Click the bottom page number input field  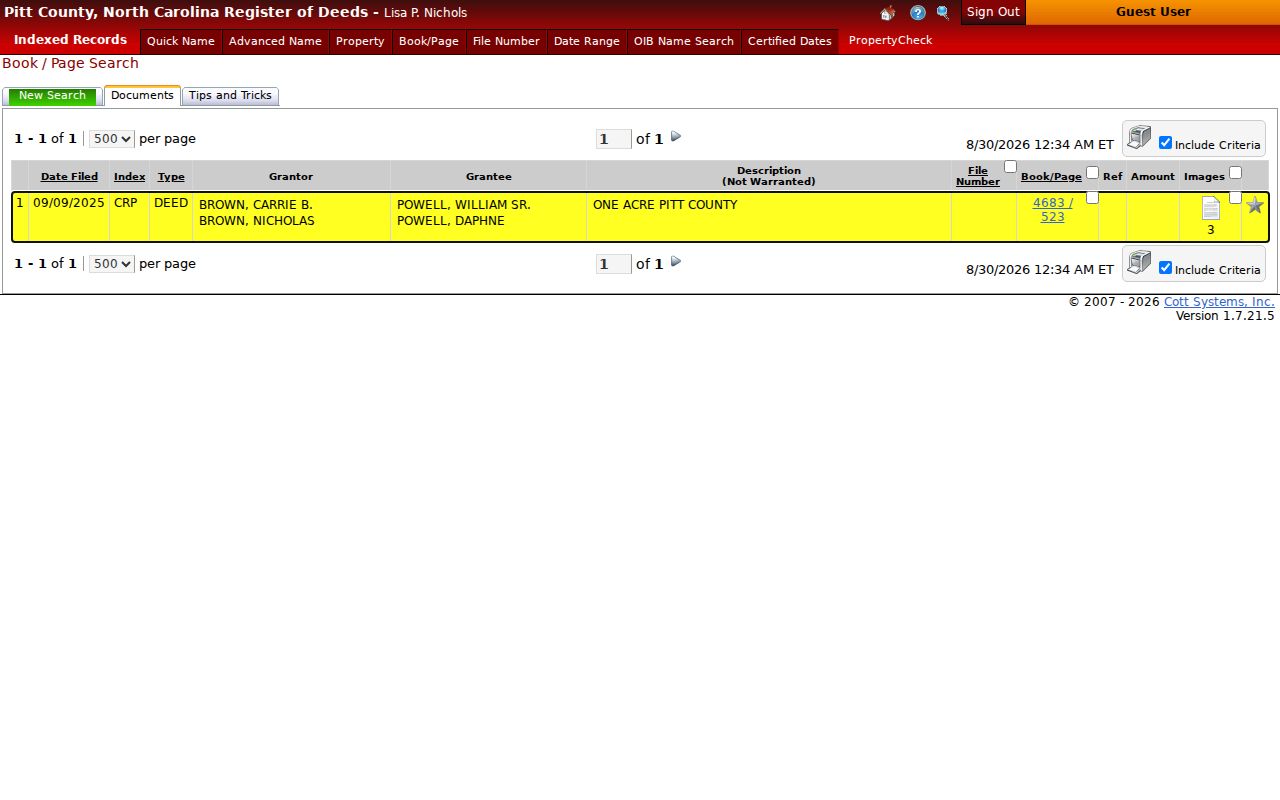[613, 264]
